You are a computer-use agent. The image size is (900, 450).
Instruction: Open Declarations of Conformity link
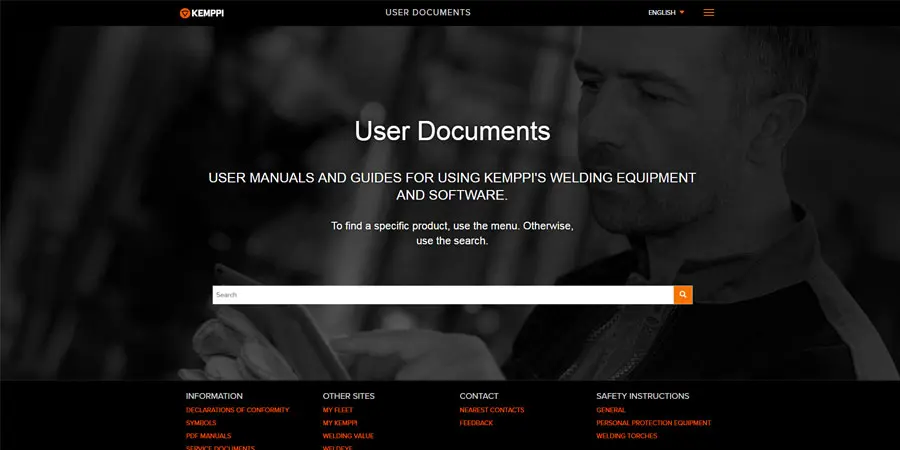click(237, 410)
